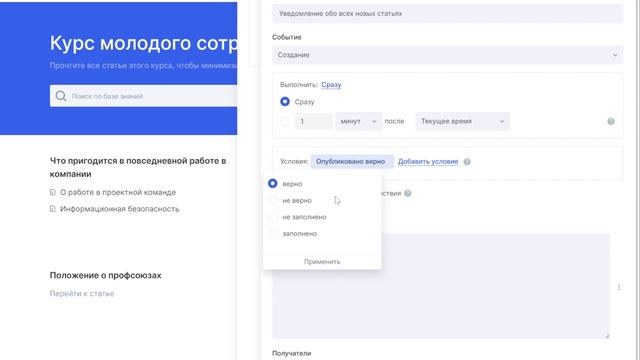Open the Текущее время dropdown
The height and width of the screenshot is (360, 640).
(x=462, y=121)
